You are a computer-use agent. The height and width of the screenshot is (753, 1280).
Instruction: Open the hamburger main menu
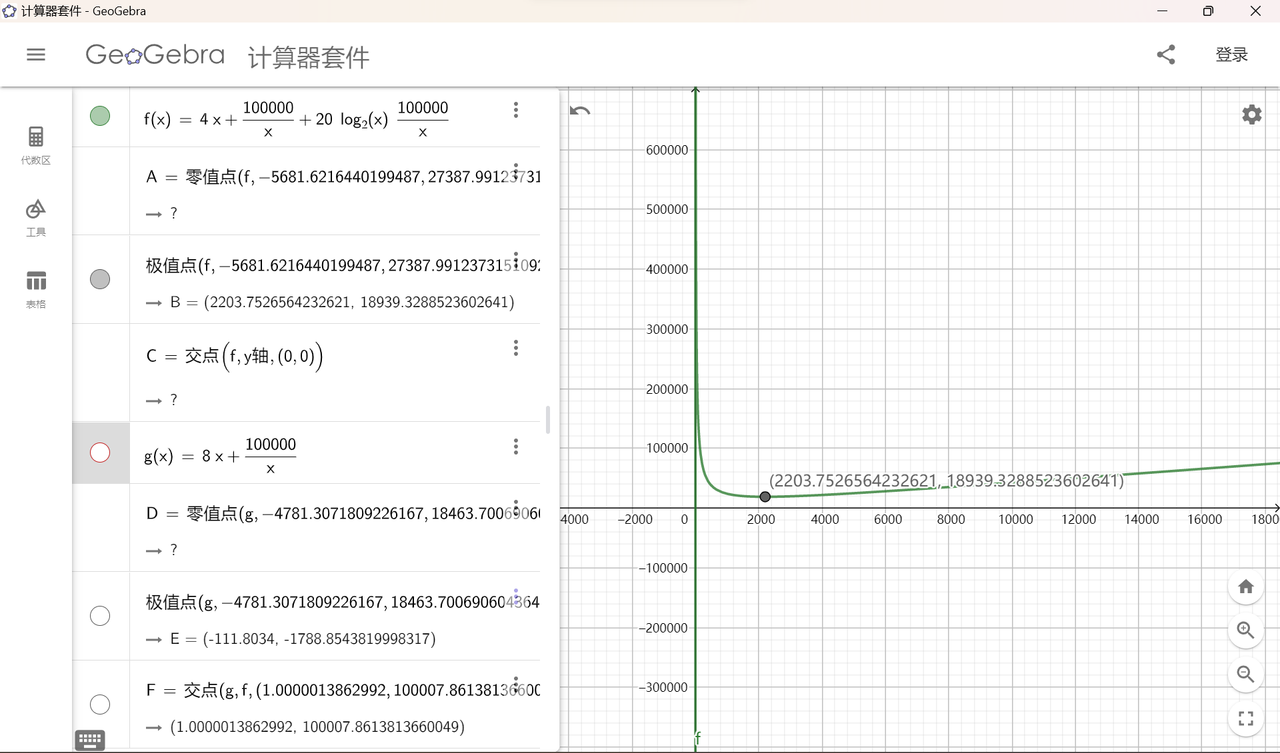36,55
